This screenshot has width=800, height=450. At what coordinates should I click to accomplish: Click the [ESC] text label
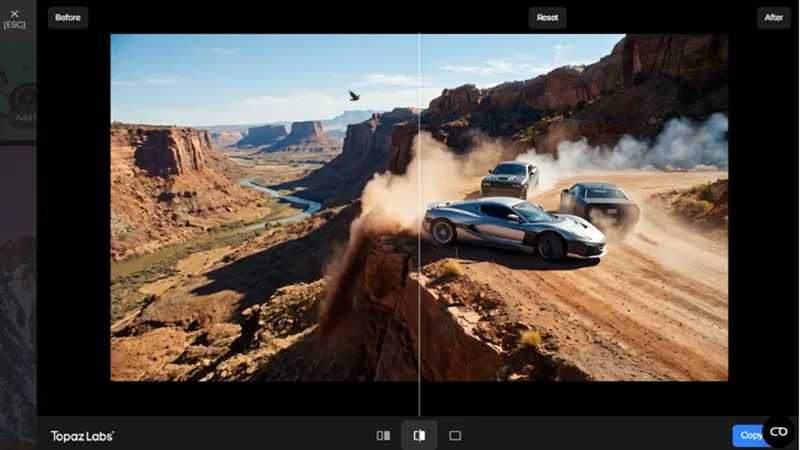pyautogui.click(x=14, y=24)
